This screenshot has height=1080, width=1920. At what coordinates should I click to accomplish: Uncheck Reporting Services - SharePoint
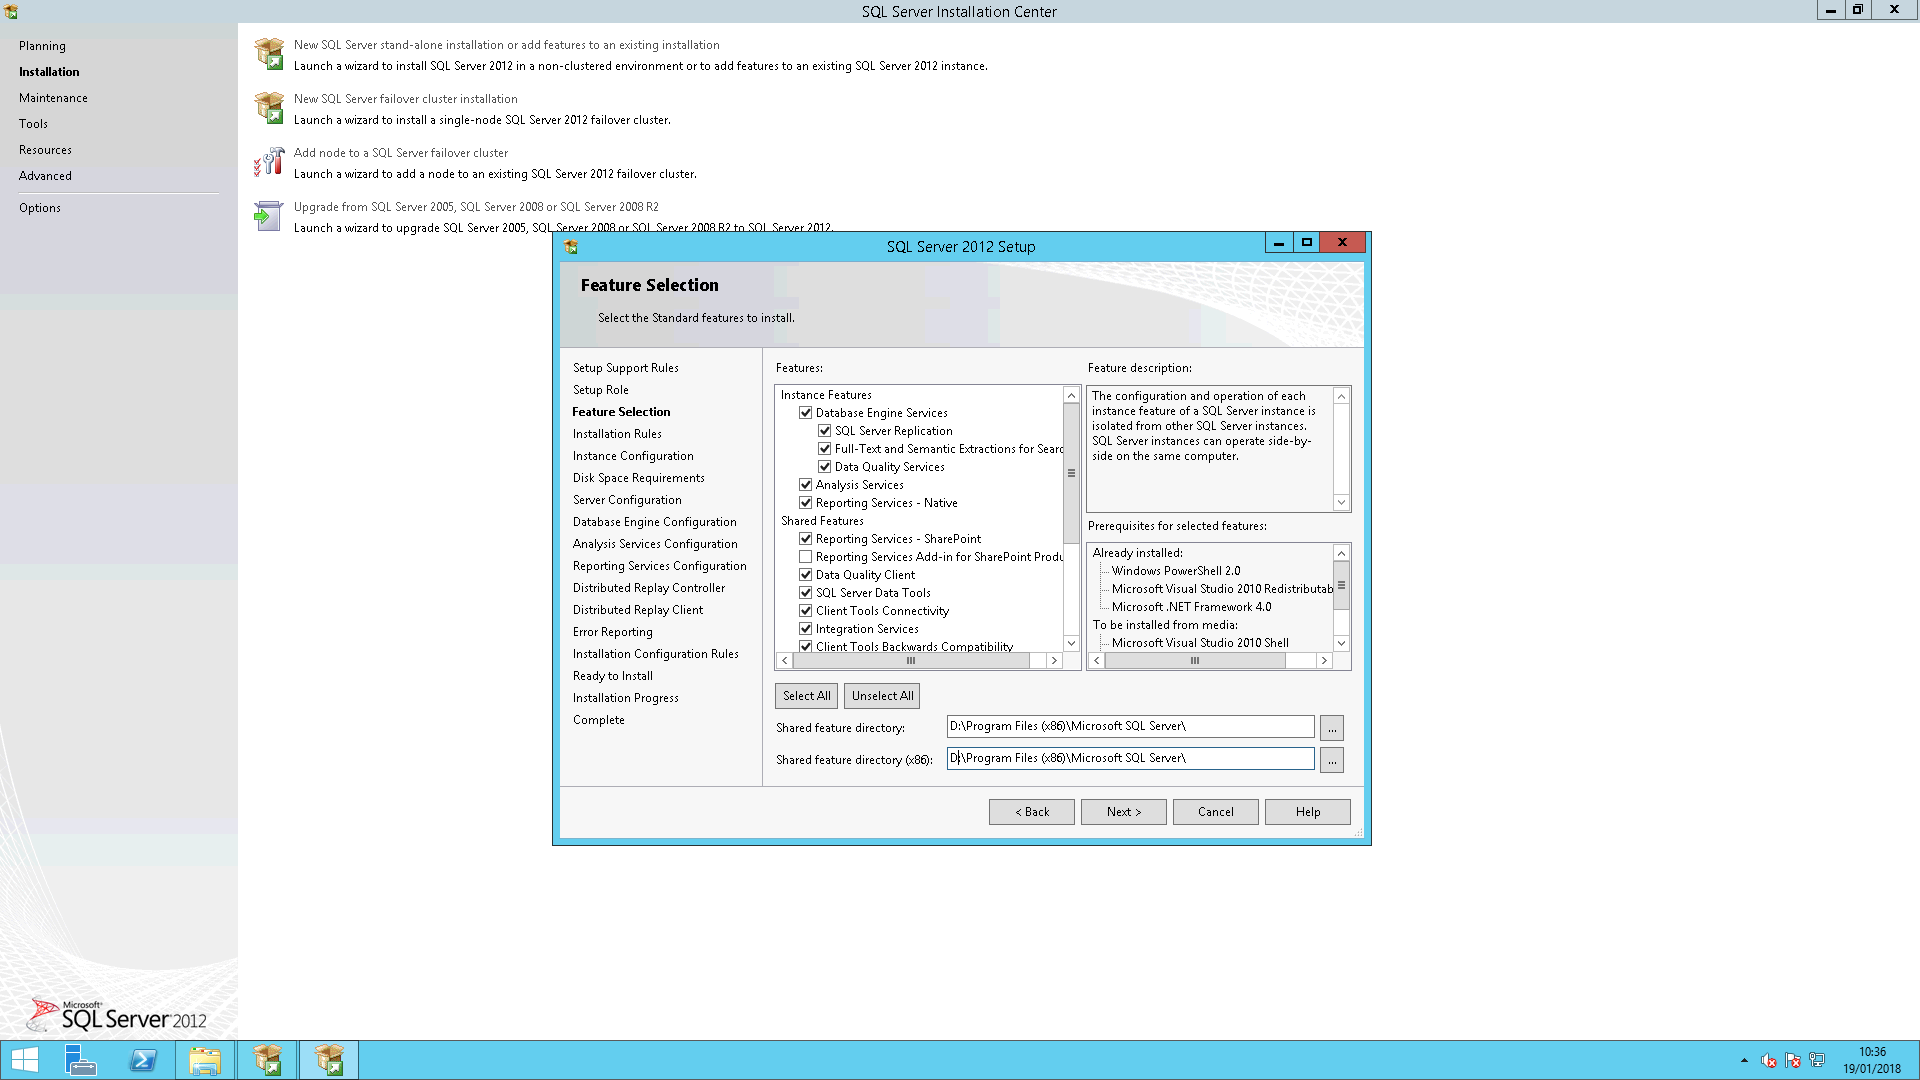click(805, 539)
